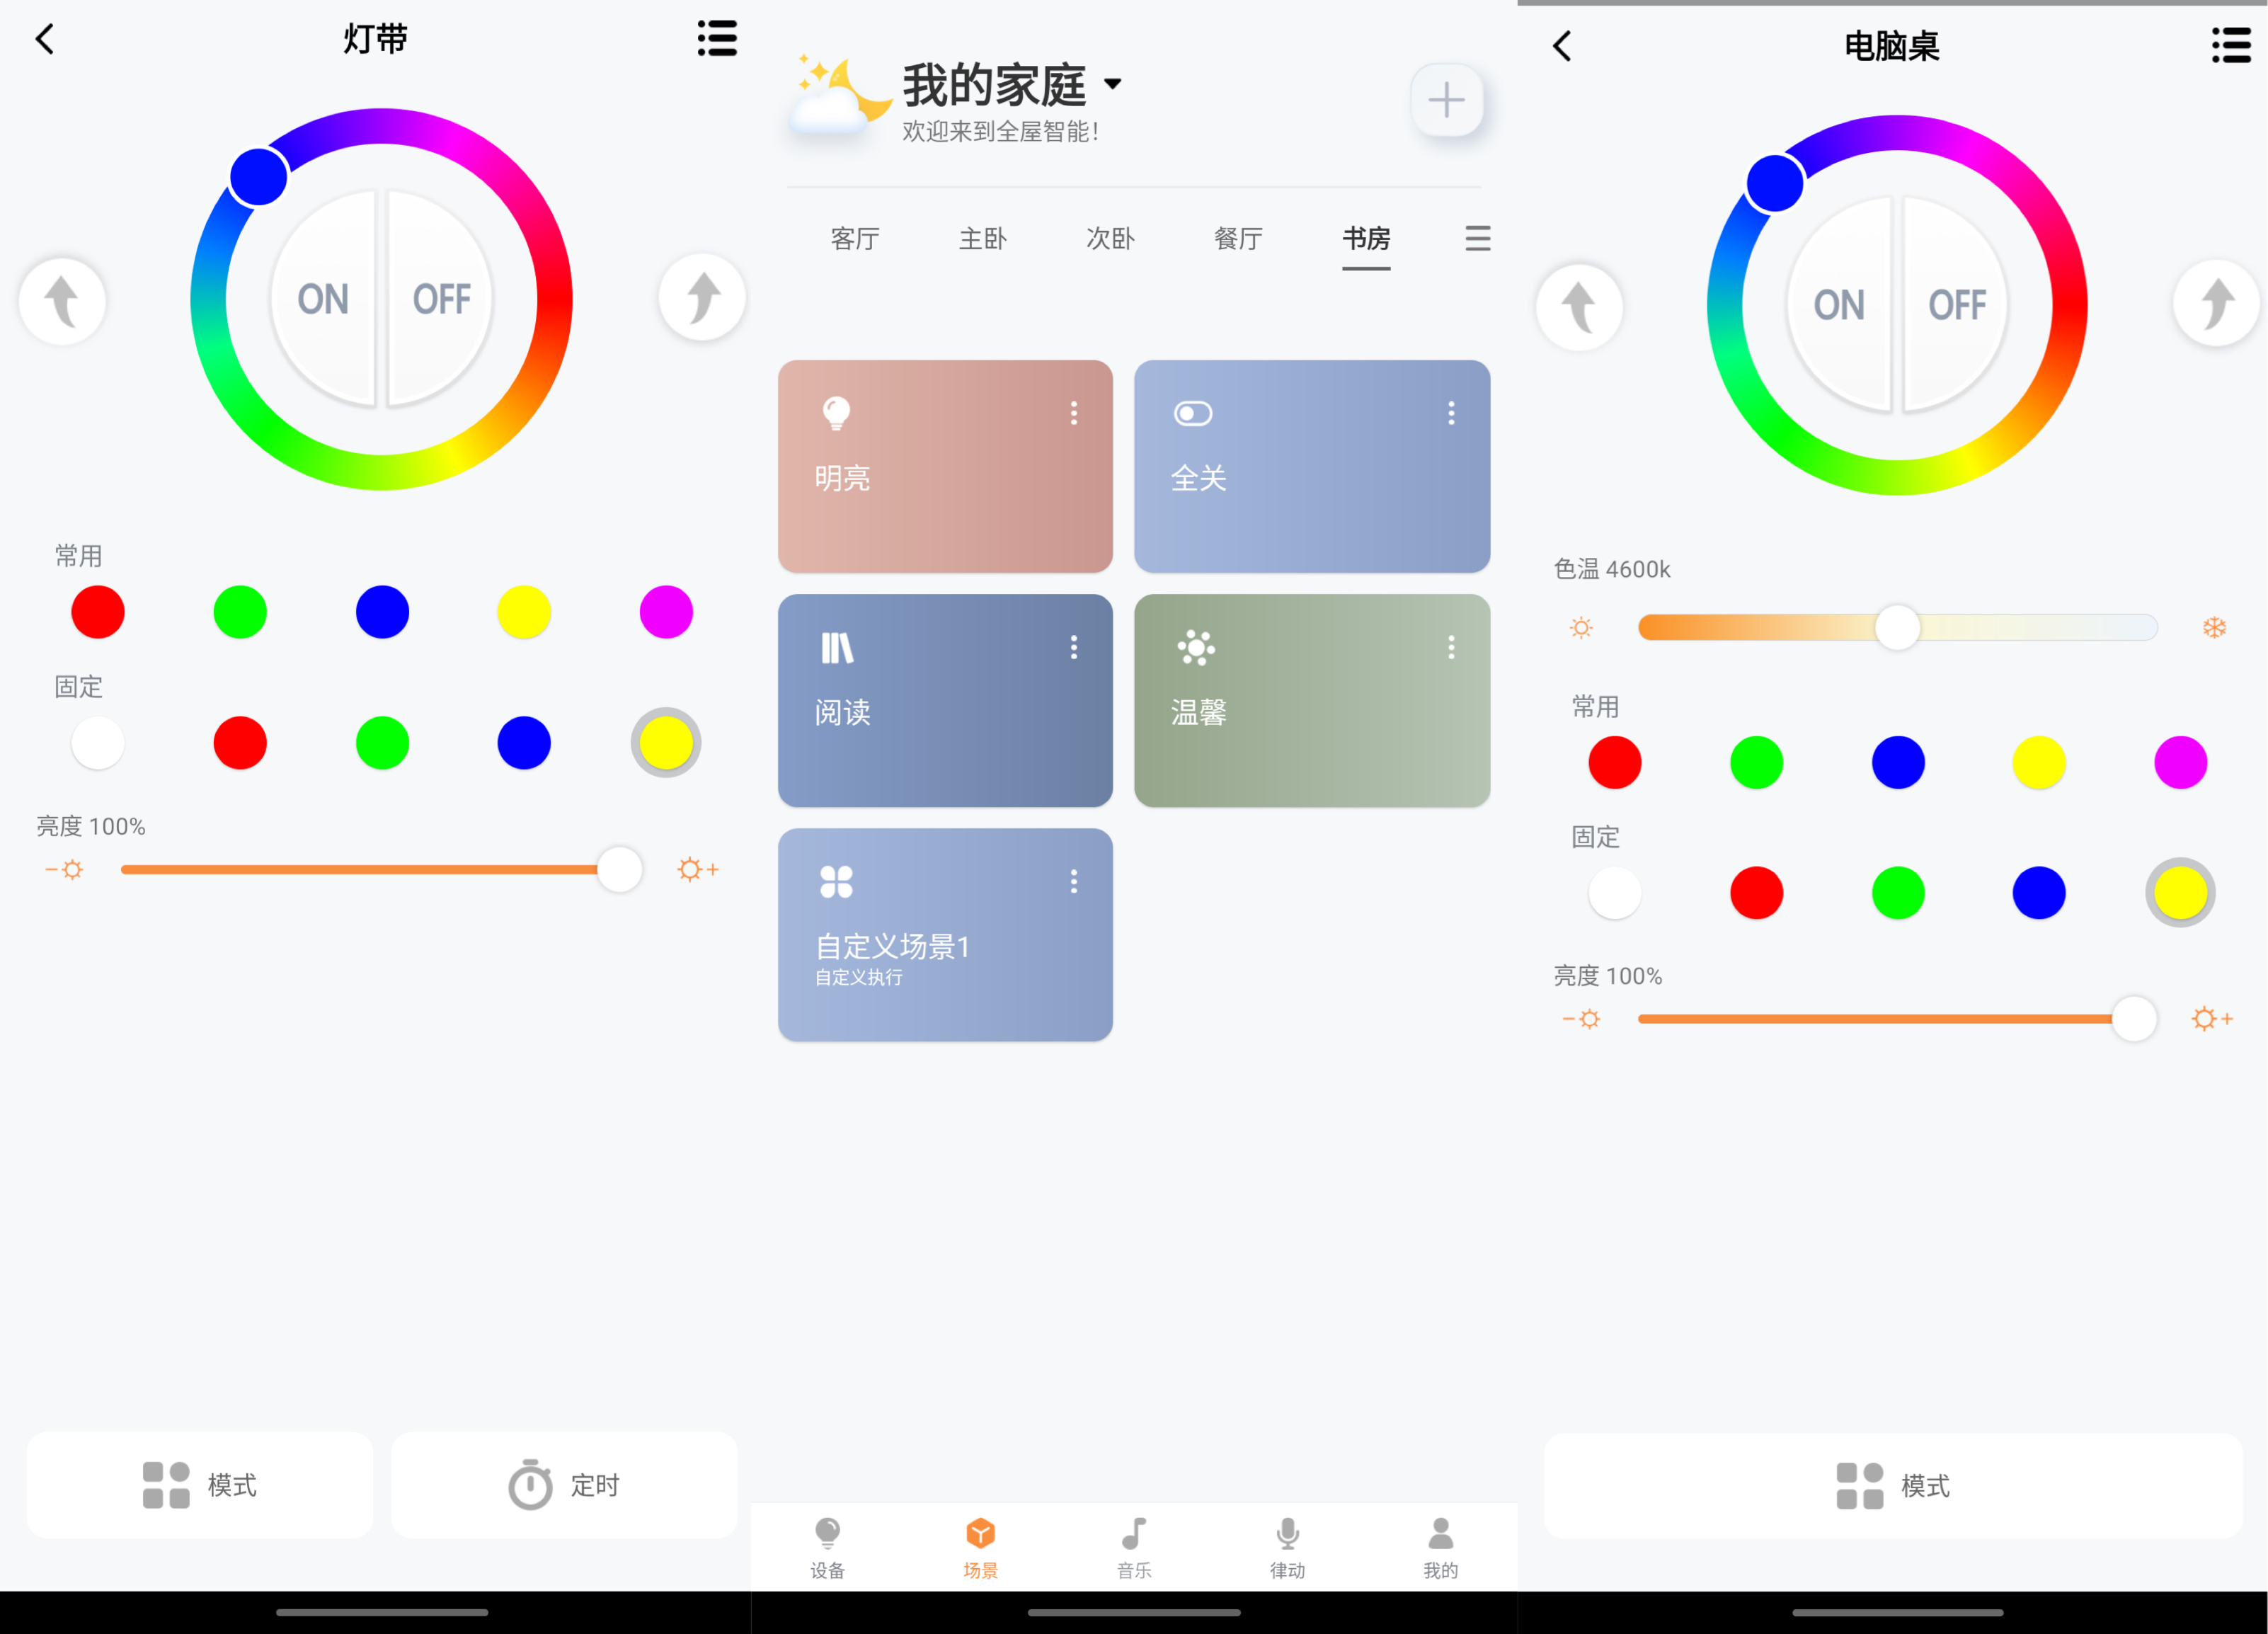Viewport: 2268px width, 1634px height.
Task: Select the reading icon in 阅读 scene card
Action: (x=838, y=647)
